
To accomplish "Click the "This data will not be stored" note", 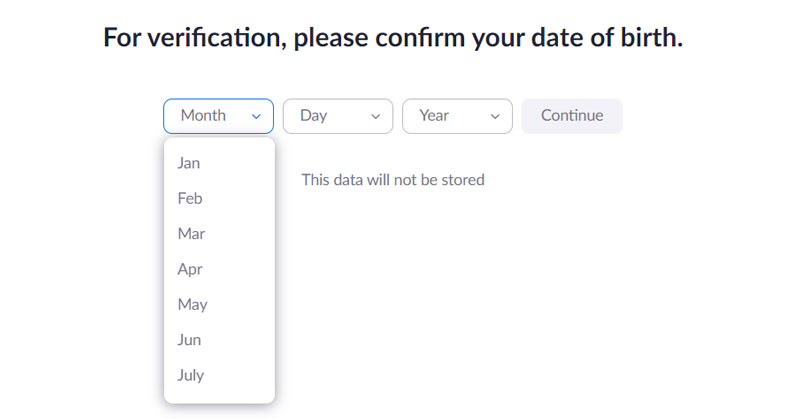I will [393, 180].
